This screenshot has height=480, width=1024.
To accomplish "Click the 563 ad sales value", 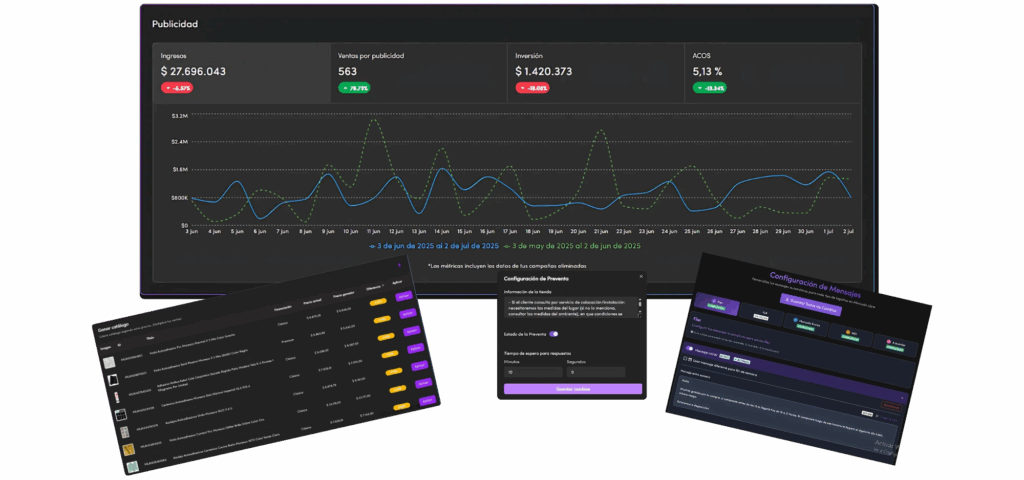I will pyautogui.click(x=347, y=71).
